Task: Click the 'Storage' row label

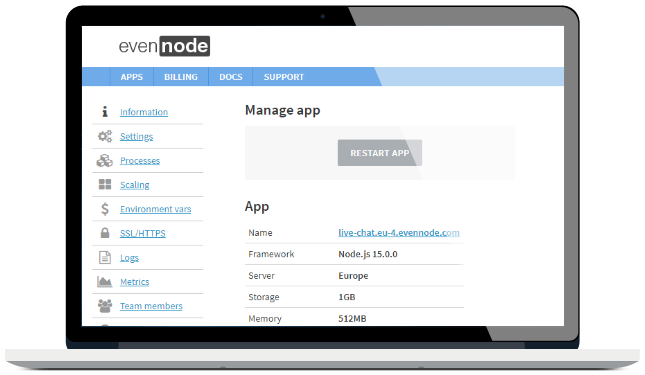Action: click(x=264, y=297)
